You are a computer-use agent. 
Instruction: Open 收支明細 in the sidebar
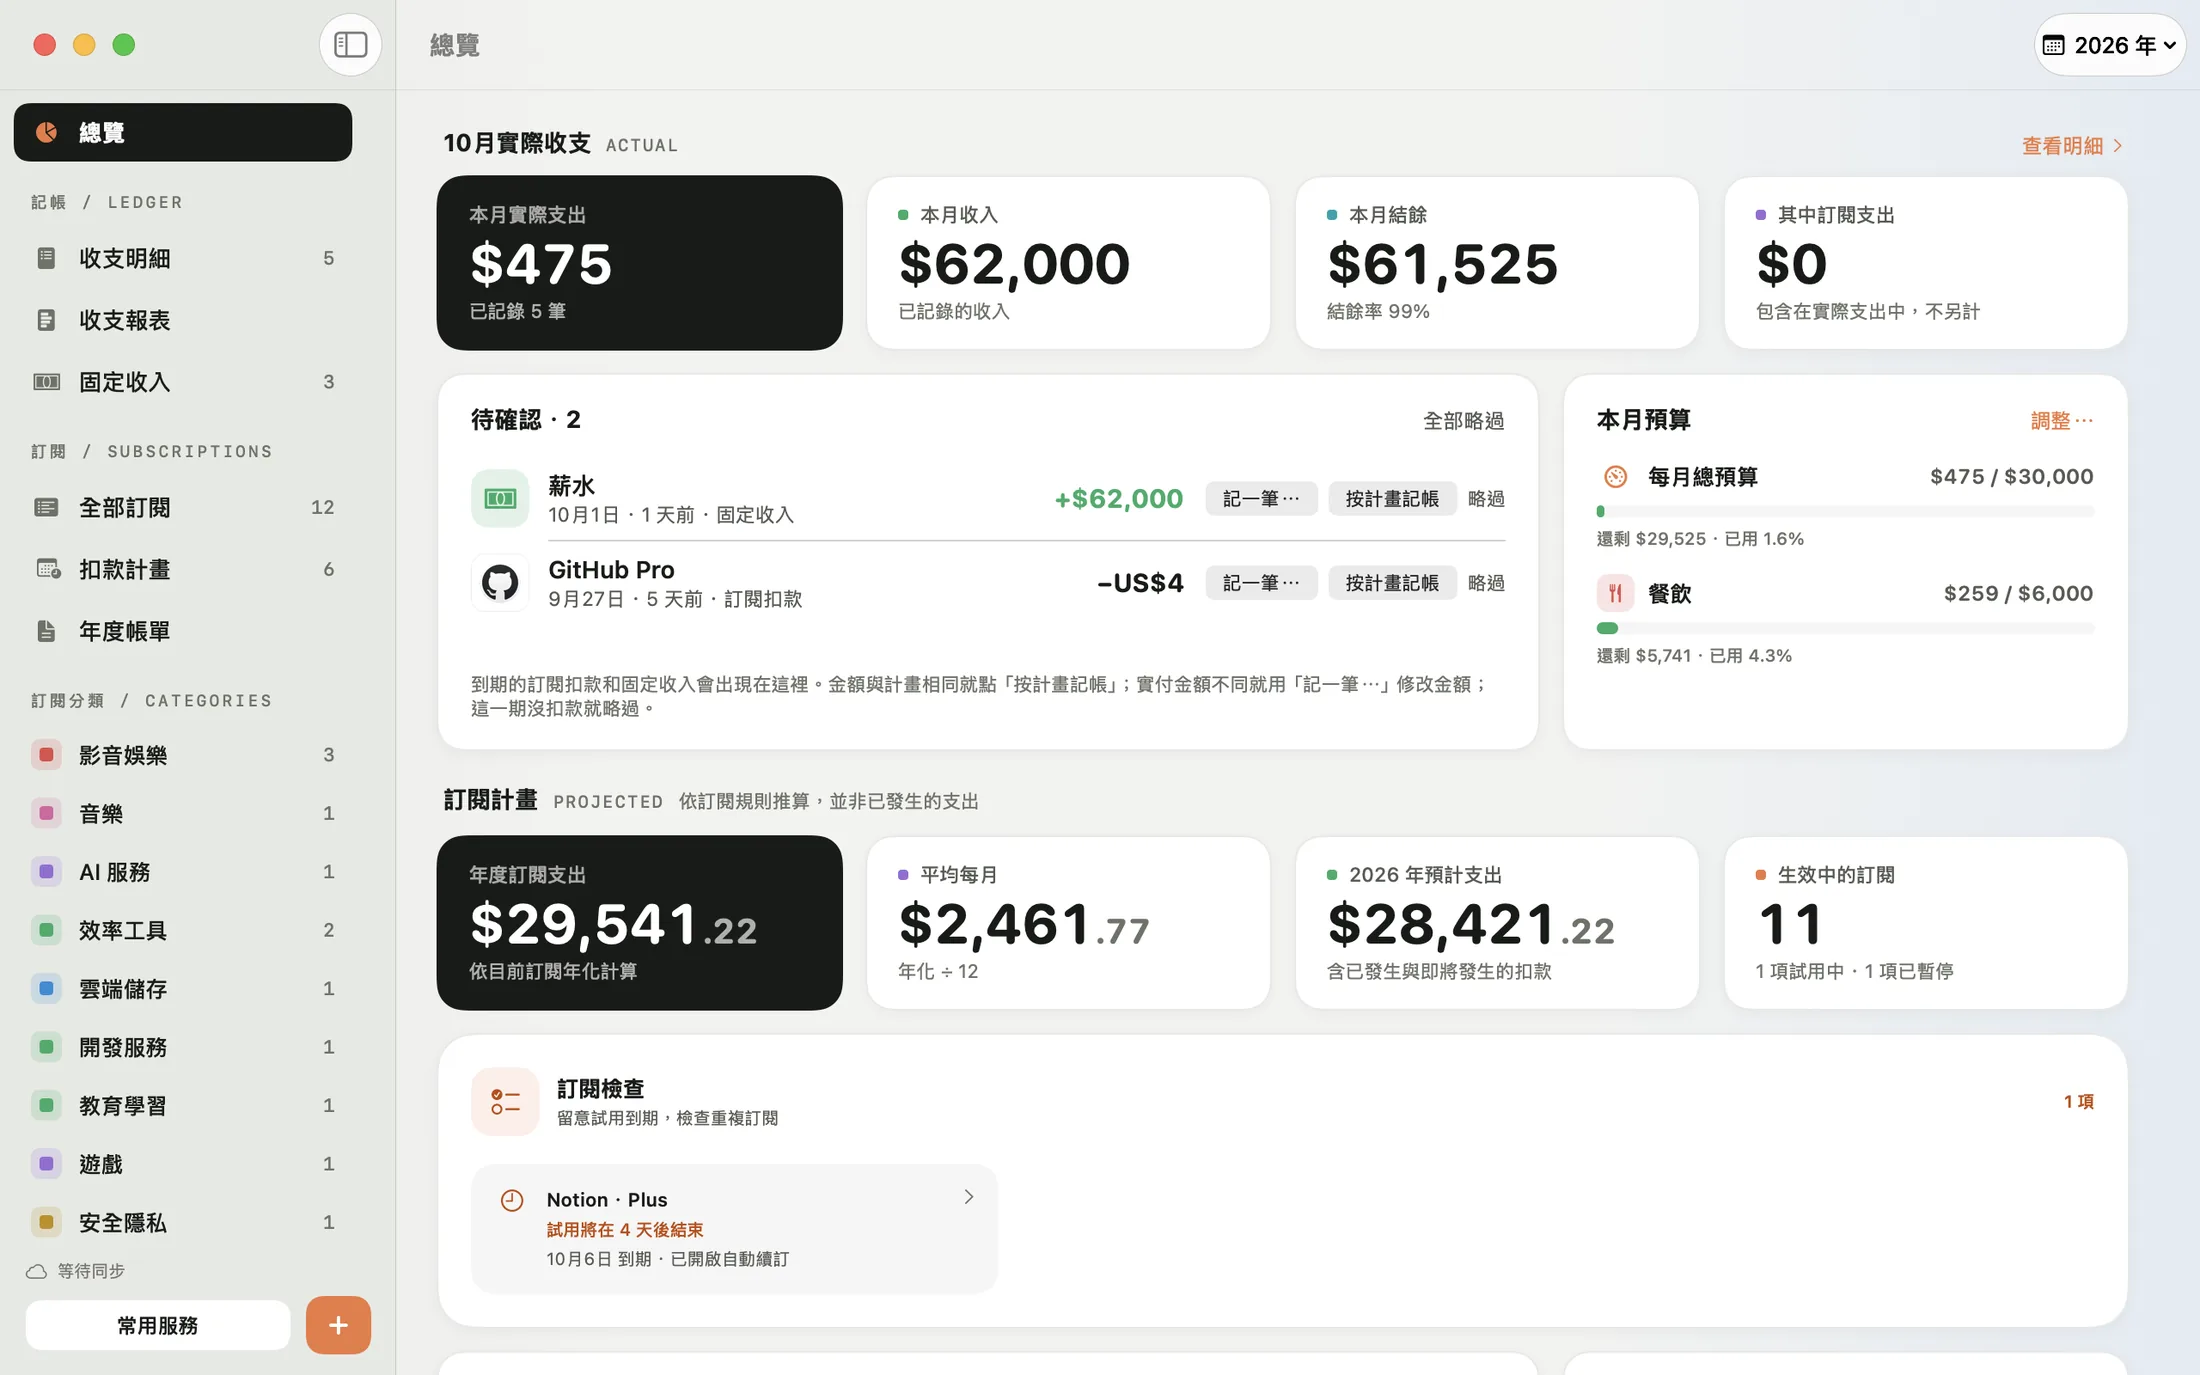click(x=183, y=258)
